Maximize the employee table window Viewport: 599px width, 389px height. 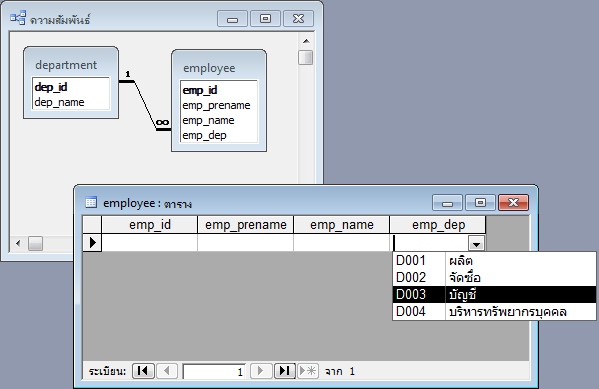pyautogui.click(x=481, y=203)
